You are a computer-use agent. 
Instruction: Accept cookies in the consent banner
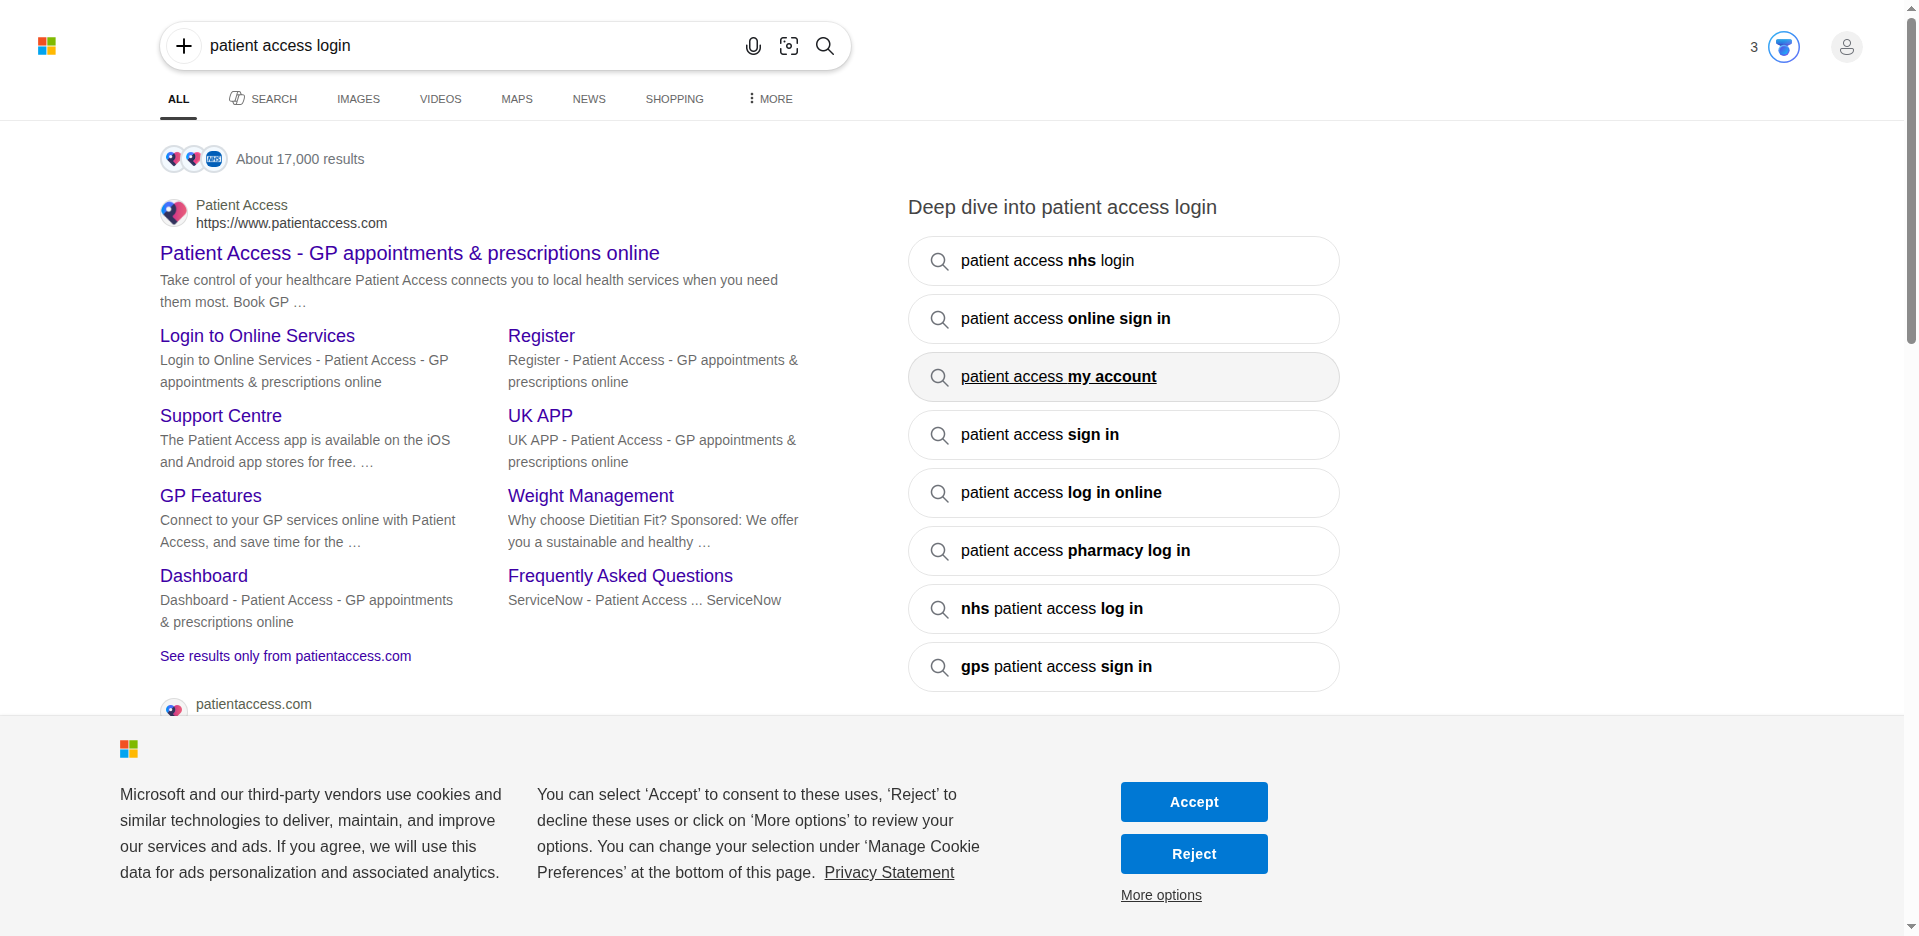(1194, 802)
